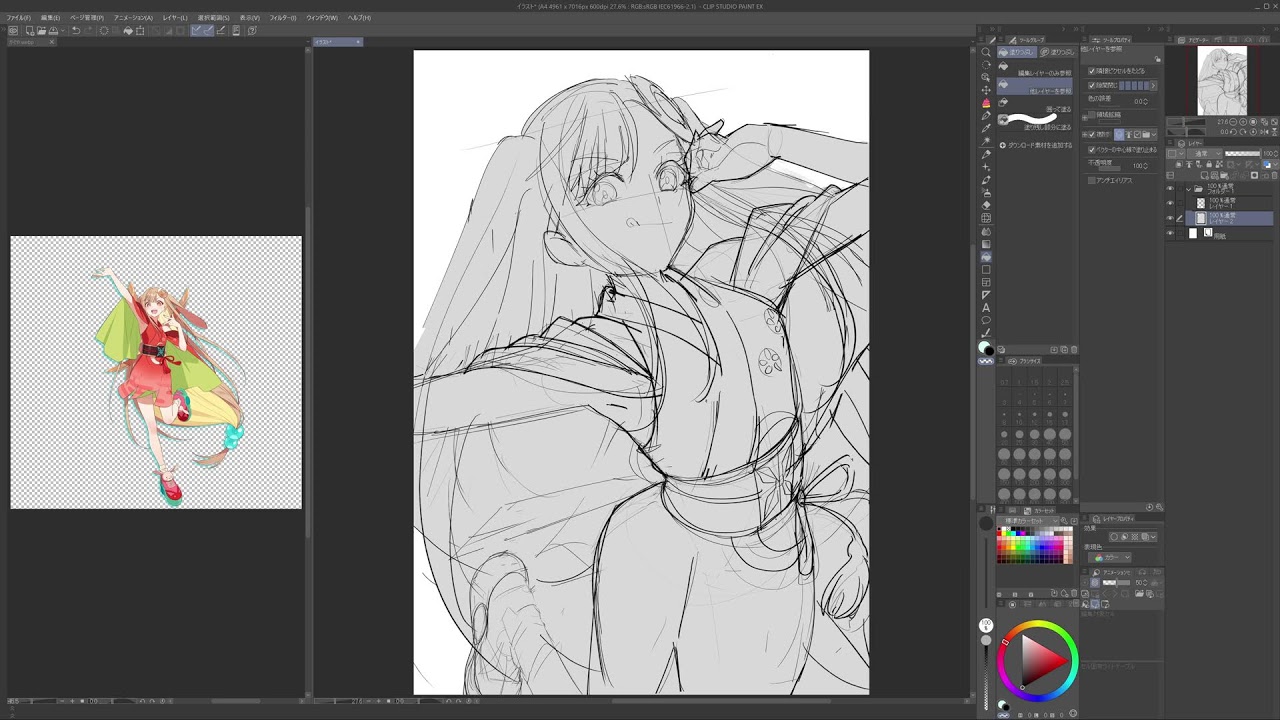Select レイヤー1 layer row
This screenshot has height=720, width=1280.
[1229, 203]
